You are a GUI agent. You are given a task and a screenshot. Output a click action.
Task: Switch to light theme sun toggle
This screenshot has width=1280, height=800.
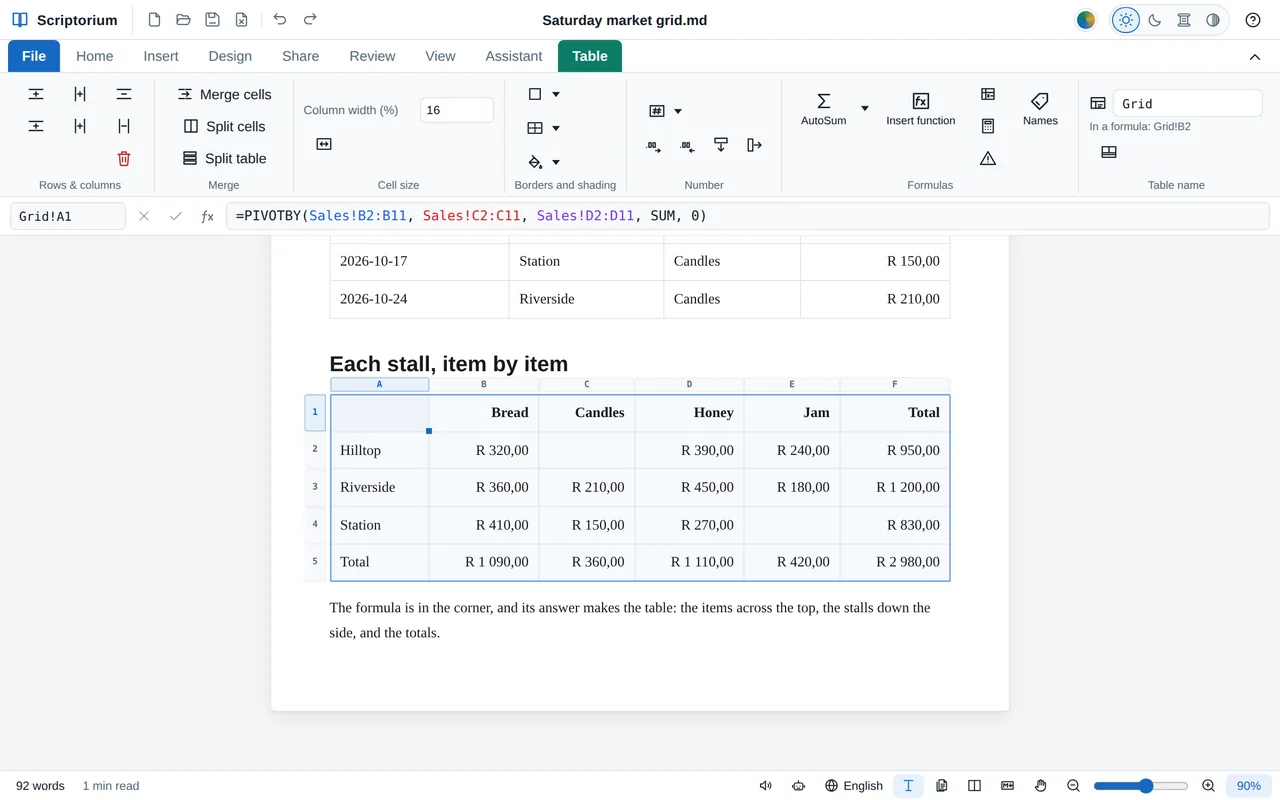click(x=1126, y=20)
